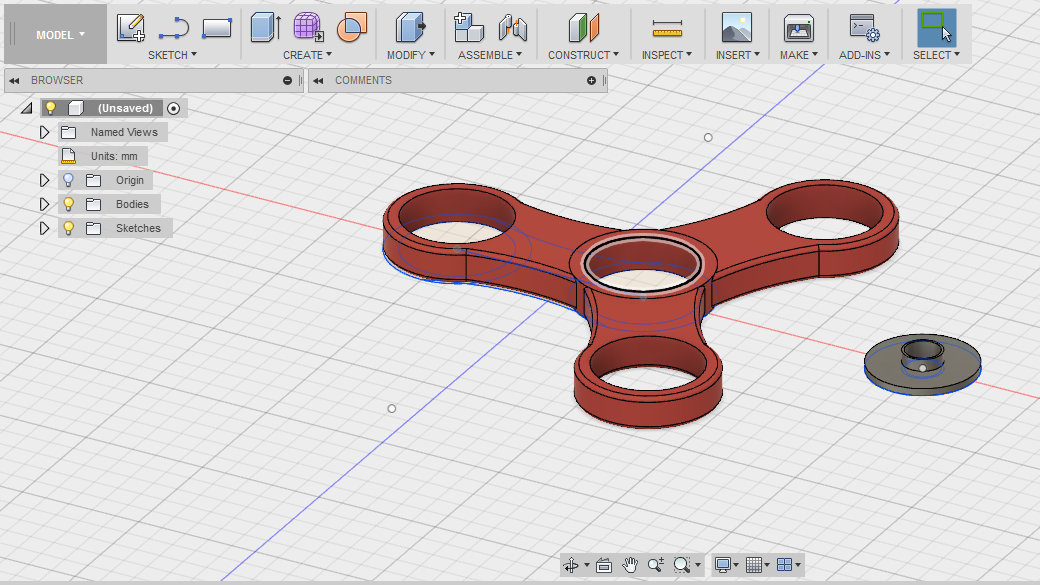Viewport: 1040px width, 585px height.
Task: Click the Construct plane icon
Action: click(x=584, y=28)
